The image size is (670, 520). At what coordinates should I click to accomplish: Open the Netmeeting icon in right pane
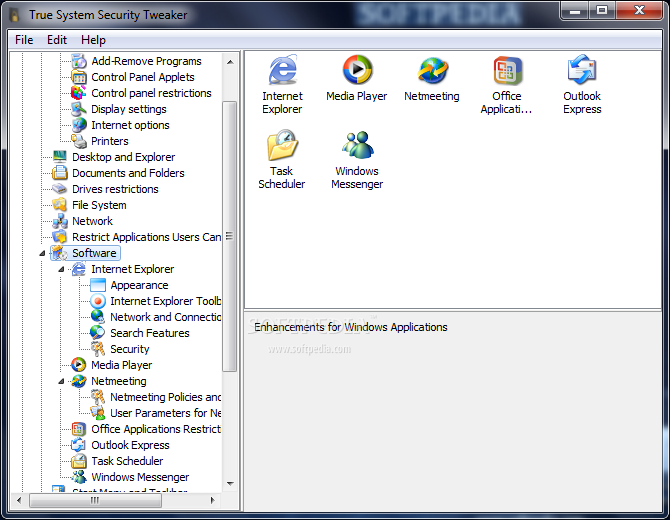[432, 71]
